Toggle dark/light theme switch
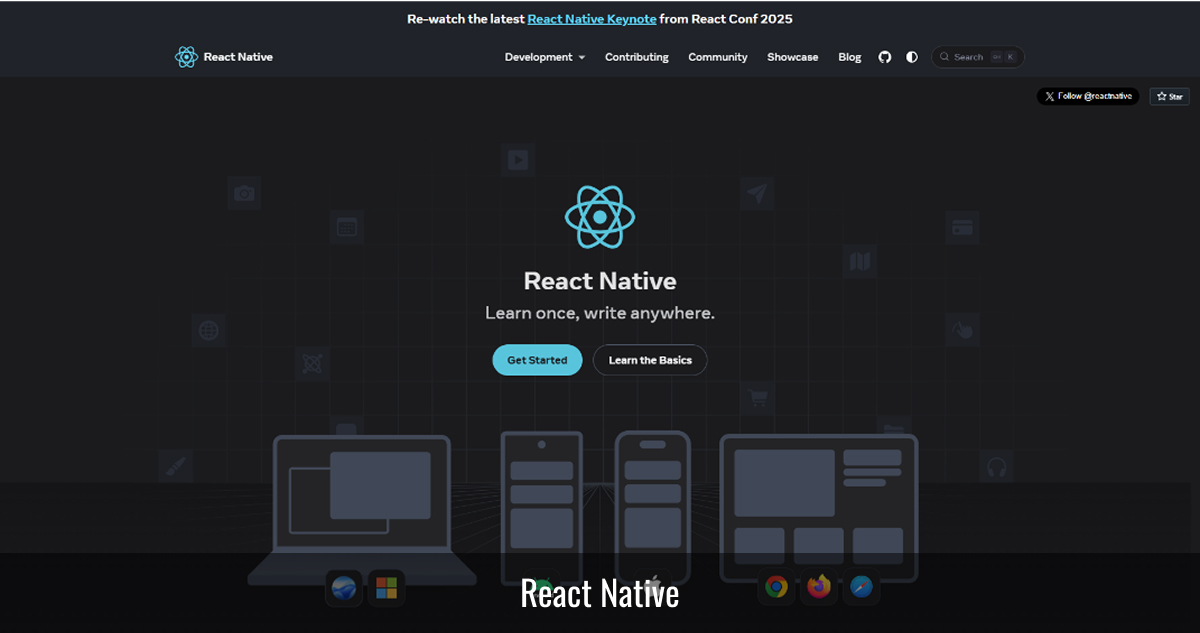1200x633 pixels. (912, 57)
